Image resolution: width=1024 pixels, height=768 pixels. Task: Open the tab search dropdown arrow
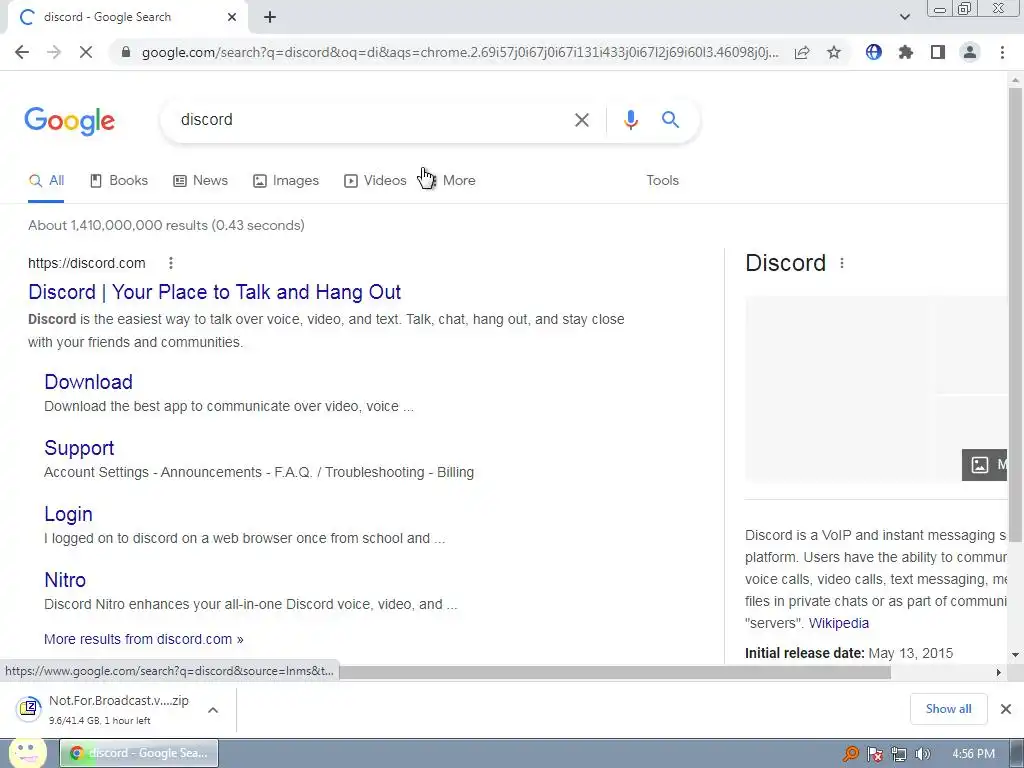coord(904,17)
